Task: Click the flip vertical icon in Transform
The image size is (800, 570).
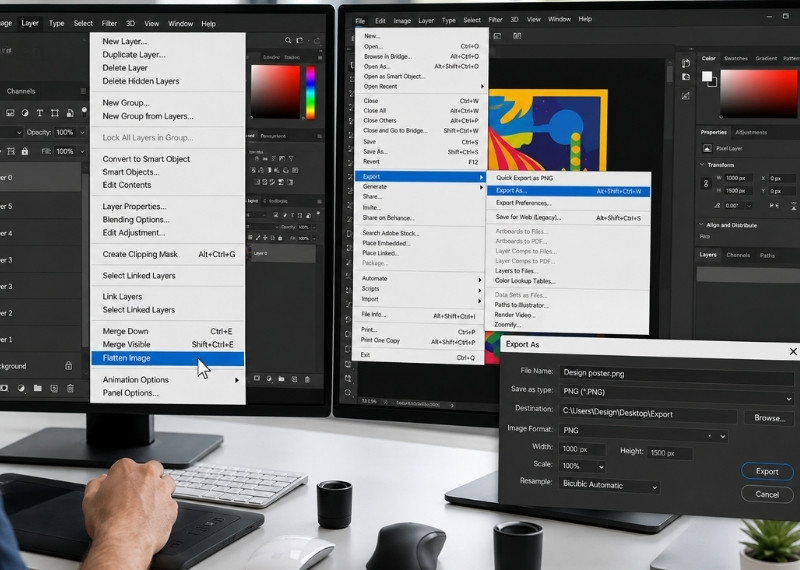Action: pyautogui.click(x=794, y=205)
